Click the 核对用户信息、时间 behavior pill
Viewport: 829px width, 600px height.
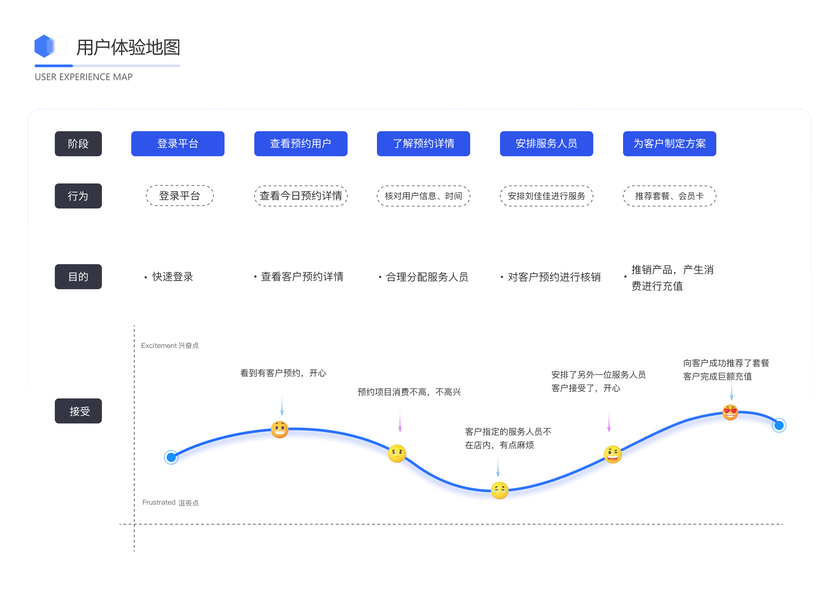423,196
